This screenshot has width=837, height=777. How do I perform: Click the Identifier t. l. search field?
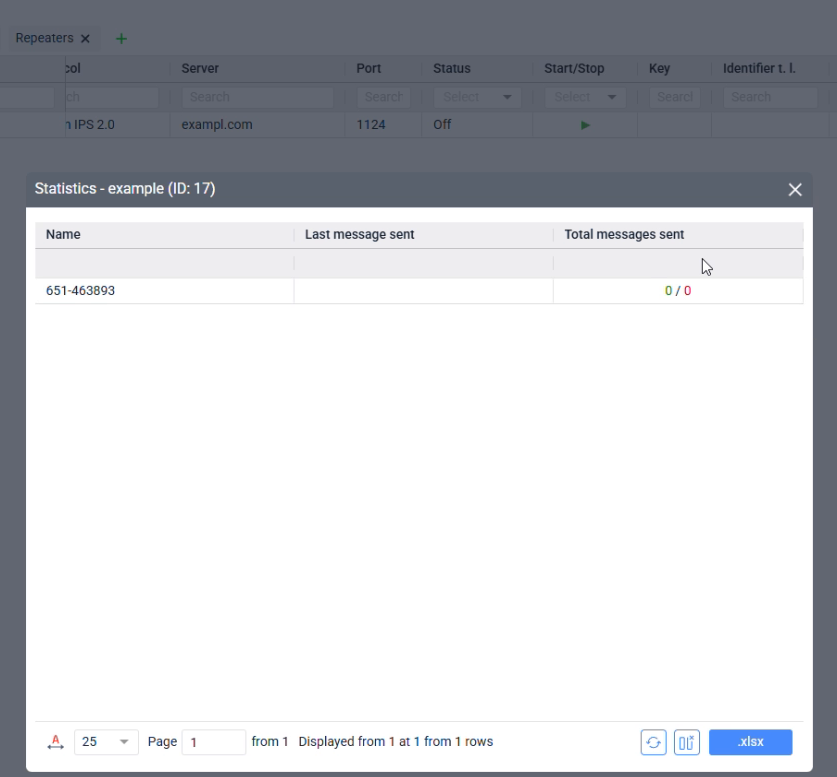click(770, 97)
